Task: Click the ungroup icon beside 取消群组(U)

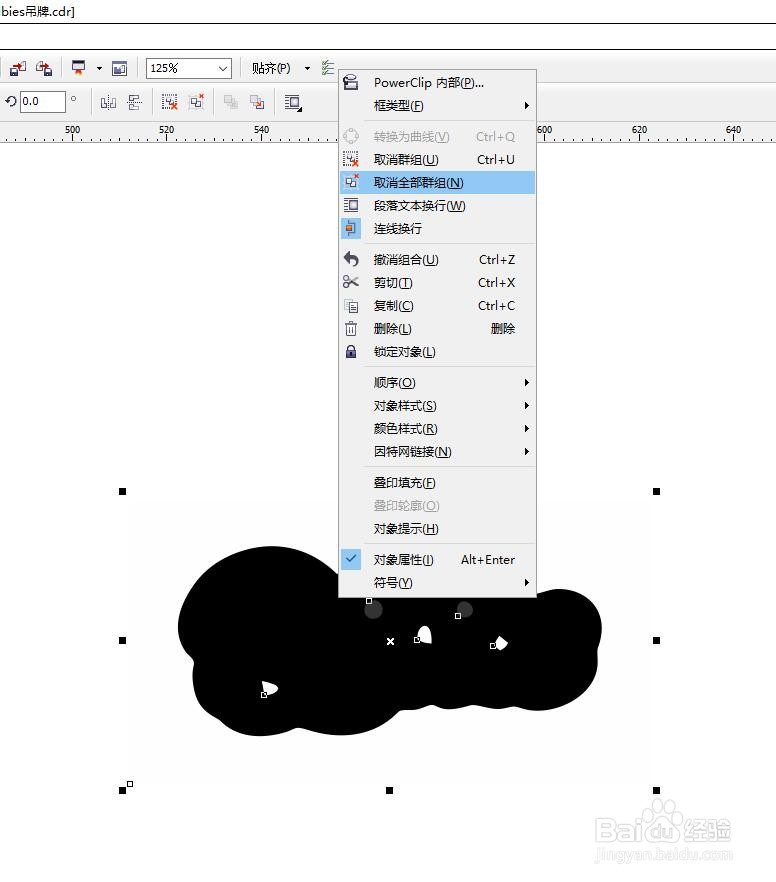Action: [x=351, y=160]
